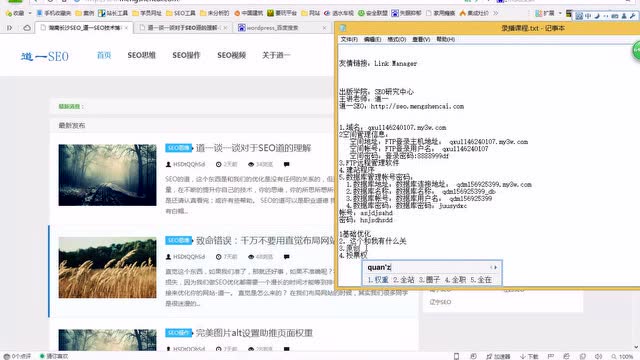Click the comment icon on the first article
Screen dimensions: 640x360
click(287, 164)
